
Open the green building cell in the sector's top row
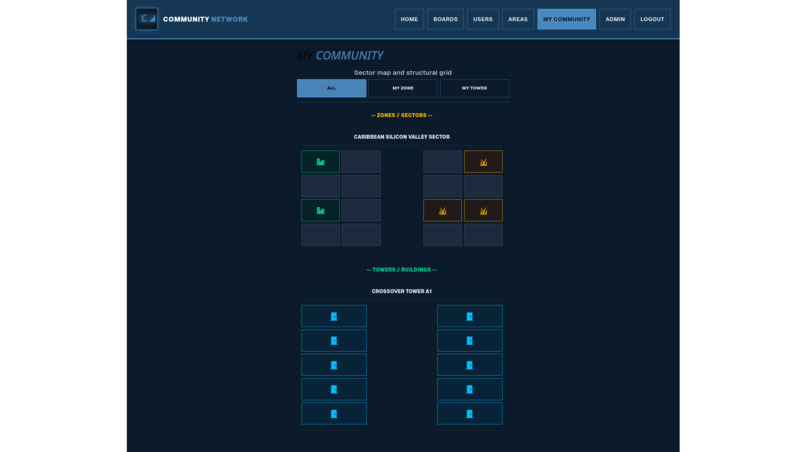(x=320, y=161)
